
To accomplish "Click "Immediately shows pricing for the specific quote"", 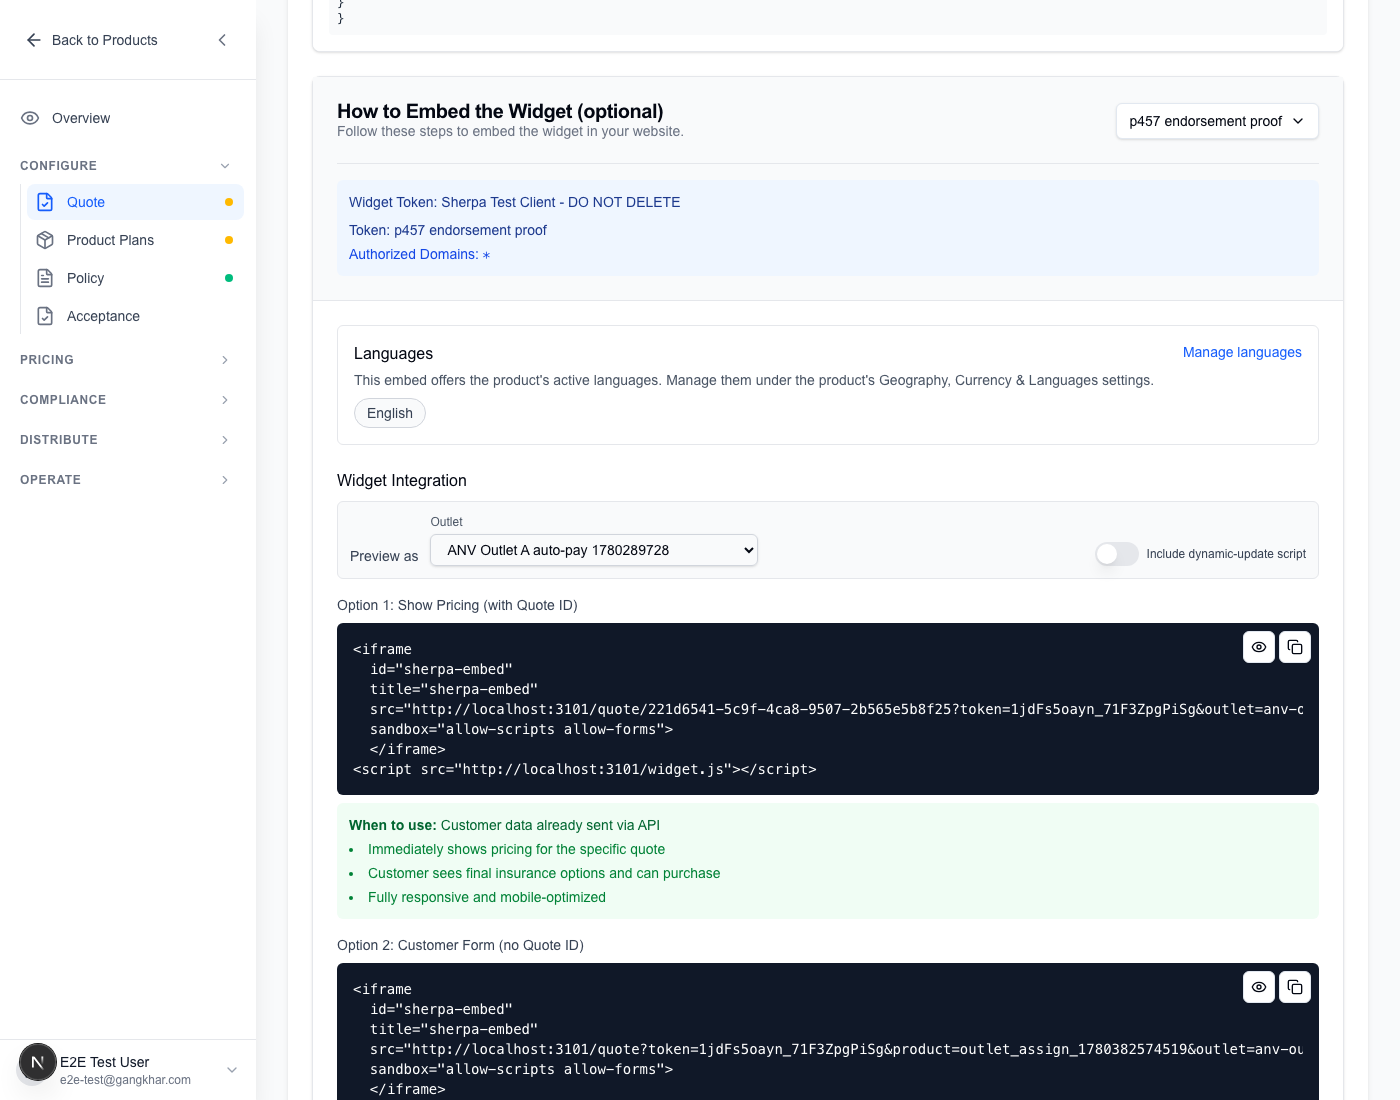I will point(516,849).
